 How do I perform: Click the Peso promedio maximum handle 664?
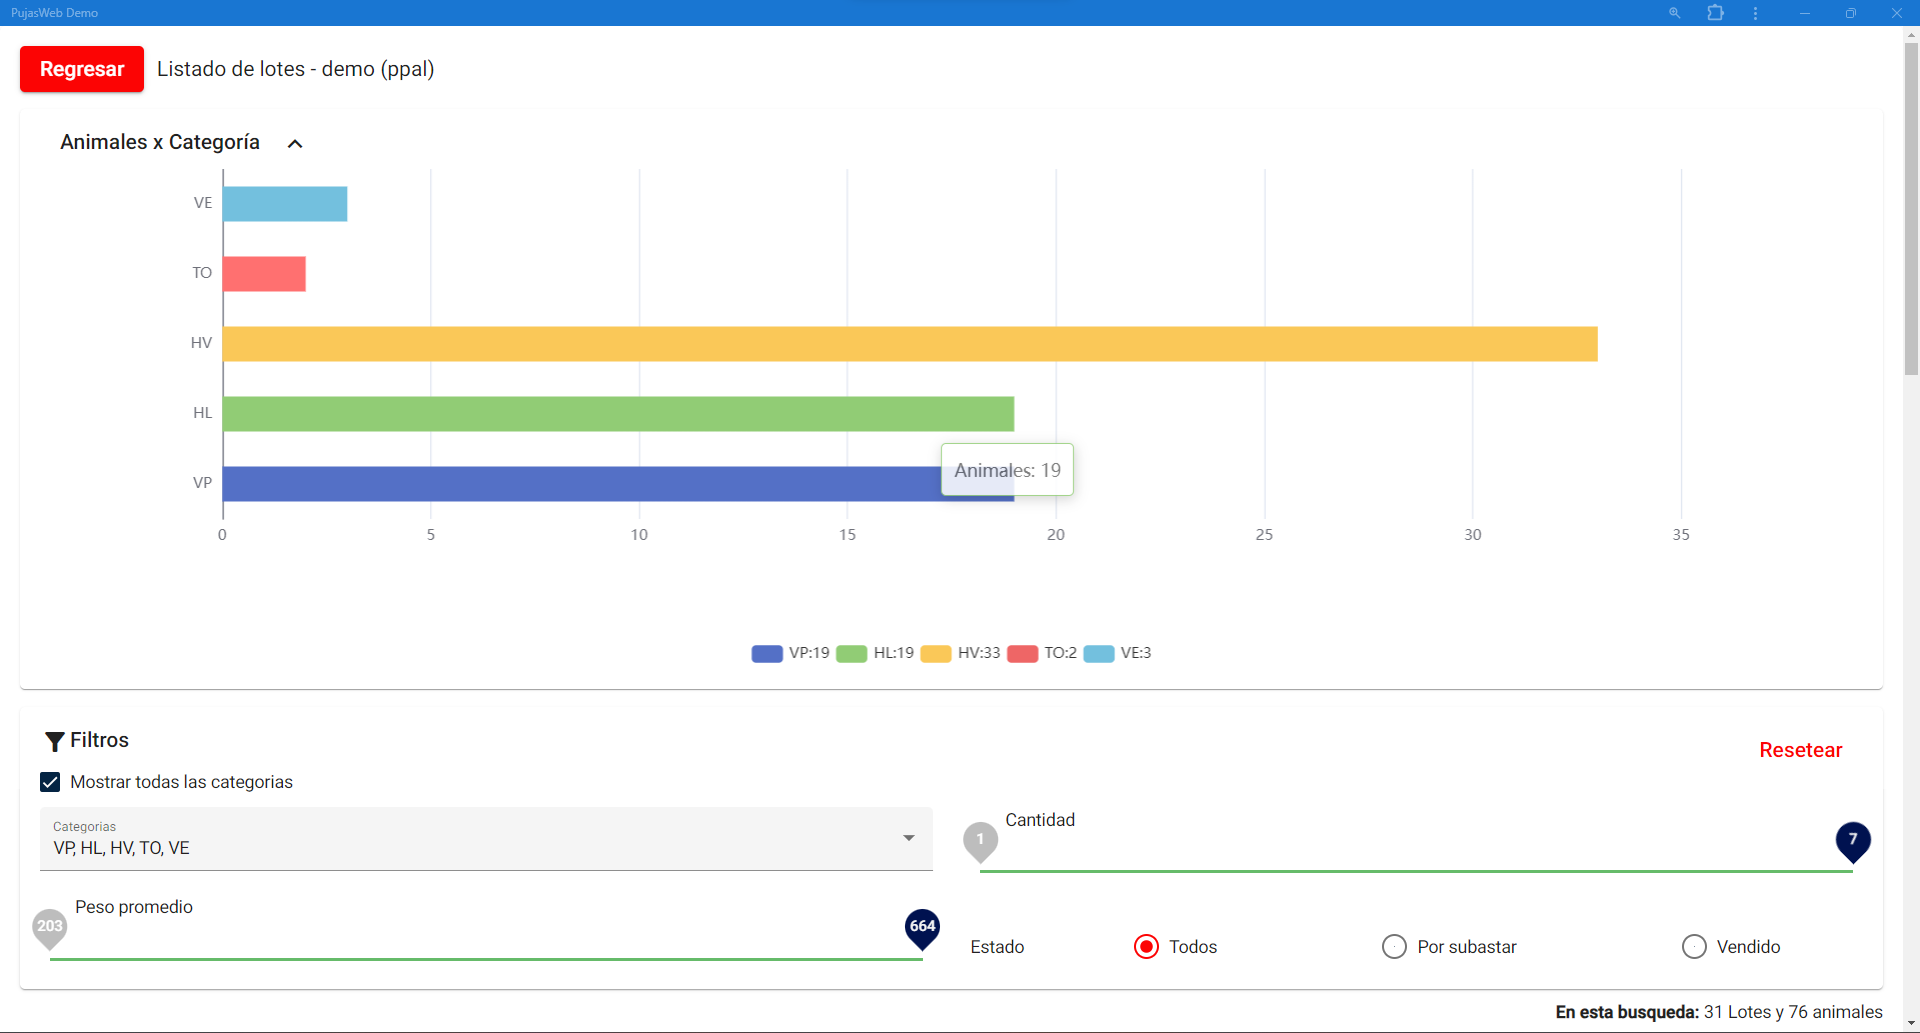click(922, 928)
